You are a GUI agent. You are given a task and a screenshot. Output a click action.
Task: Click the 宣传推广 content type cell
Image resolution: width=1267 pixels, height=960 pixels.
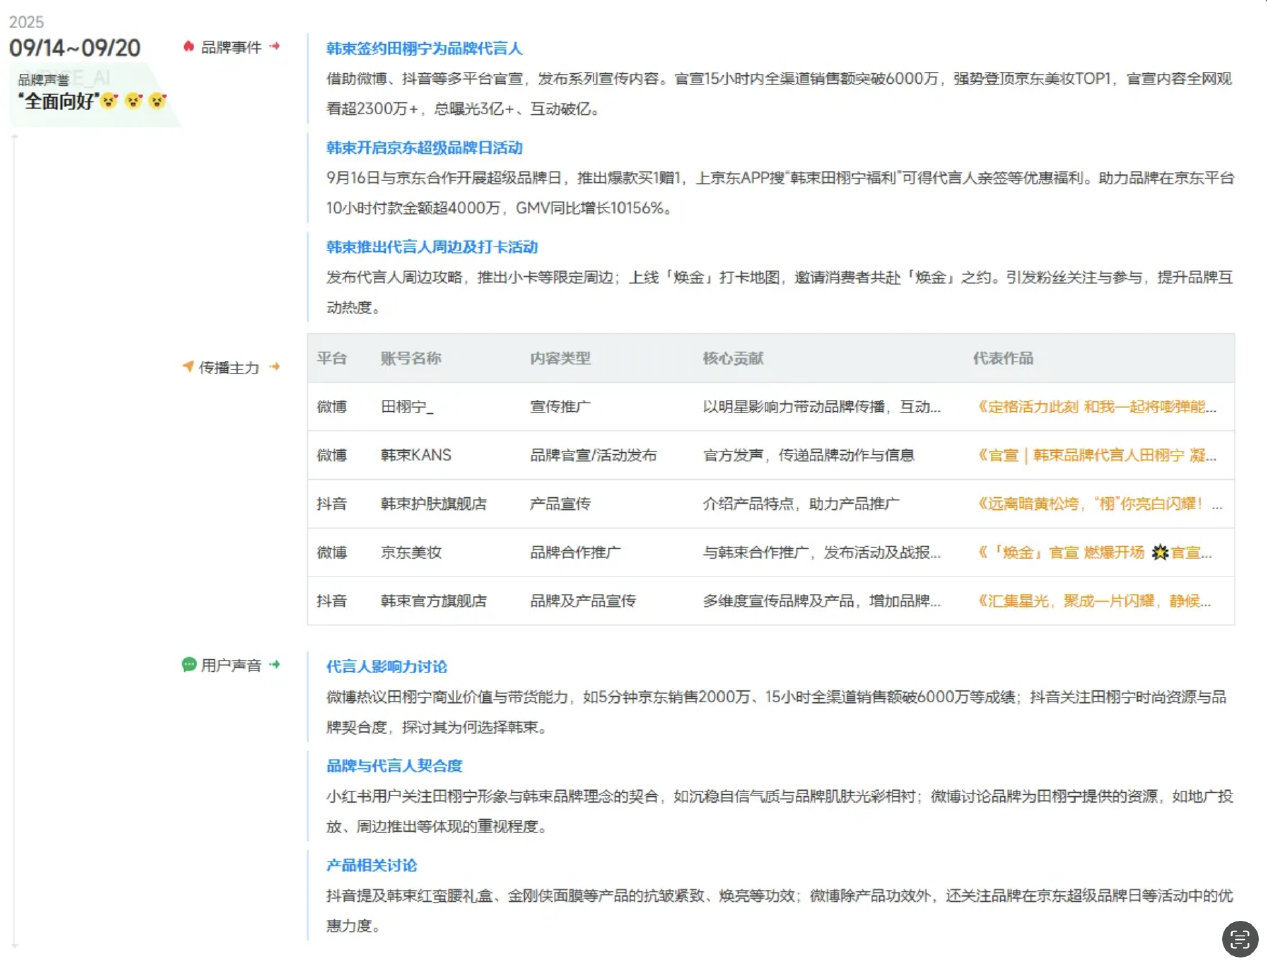pos(560,407)
